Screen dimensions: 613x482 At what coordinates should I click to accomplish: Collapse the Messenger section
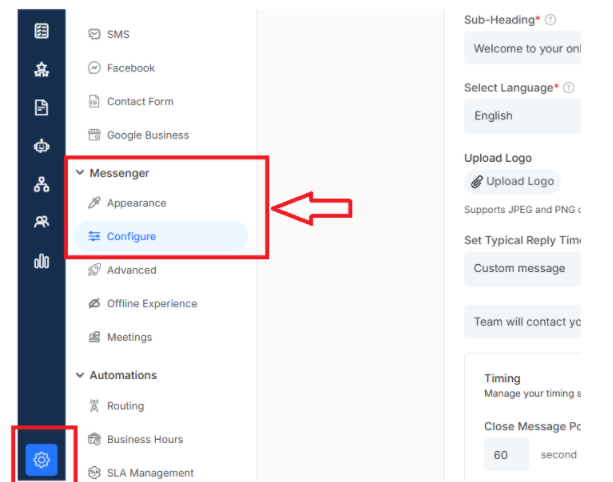(80, 172)
